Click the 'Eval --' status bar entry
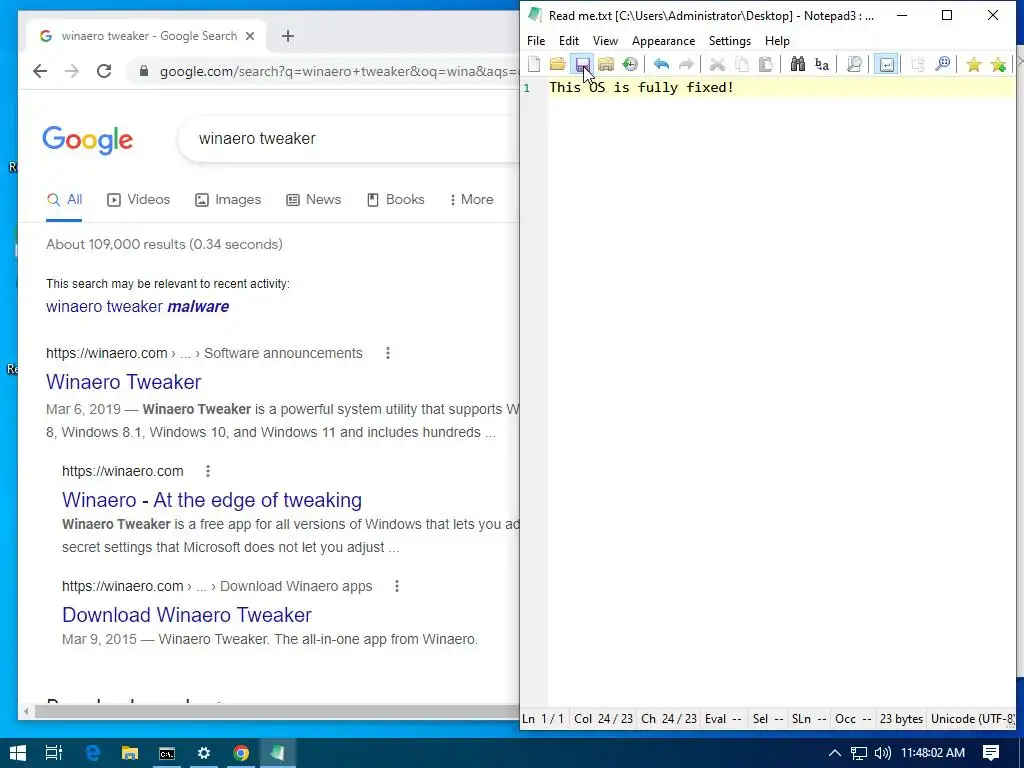This screenshot has height=768, width=1024. click(723, 719)
